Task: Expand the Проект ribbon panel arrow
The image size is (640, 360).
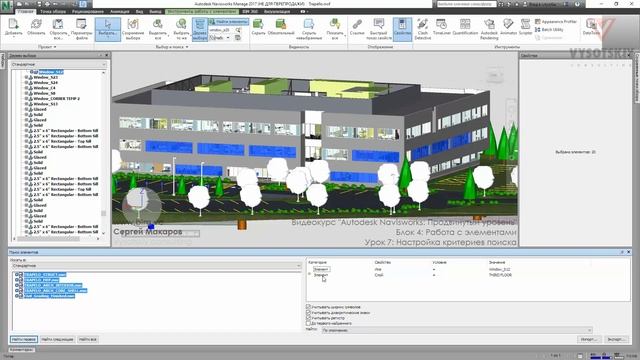Action: coord(55,47)
